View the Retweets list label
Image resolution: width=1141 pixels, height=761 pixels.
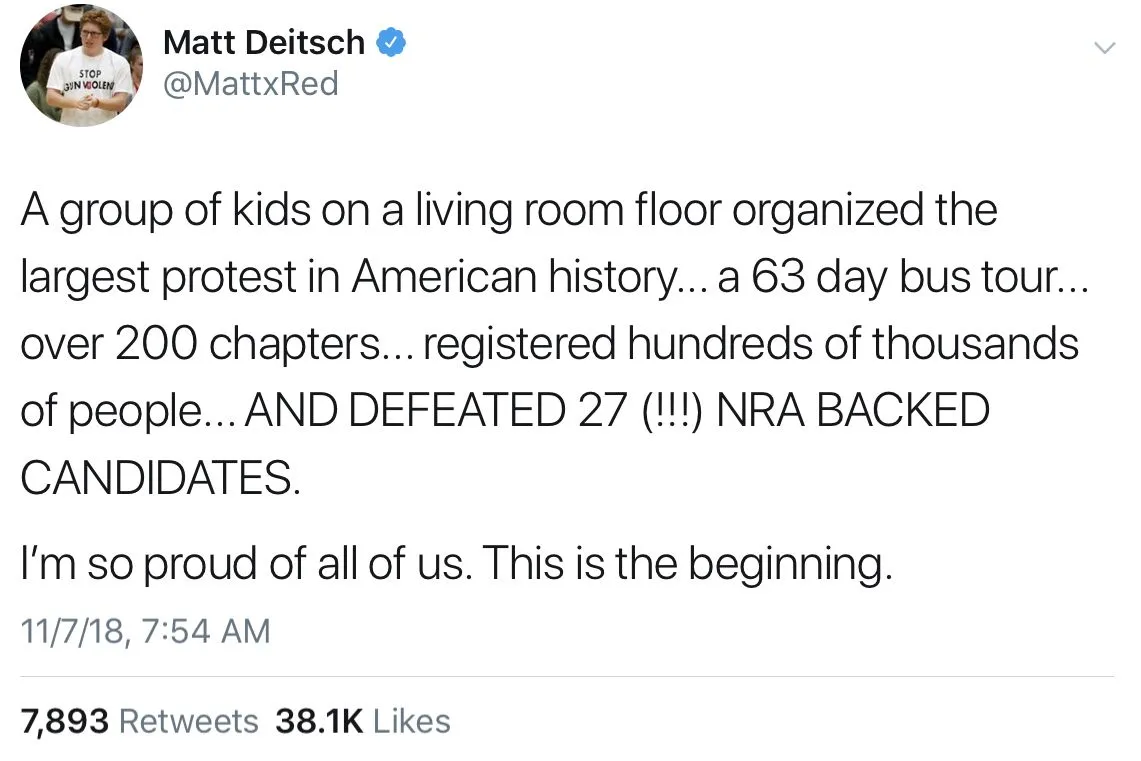coord(188,721)
